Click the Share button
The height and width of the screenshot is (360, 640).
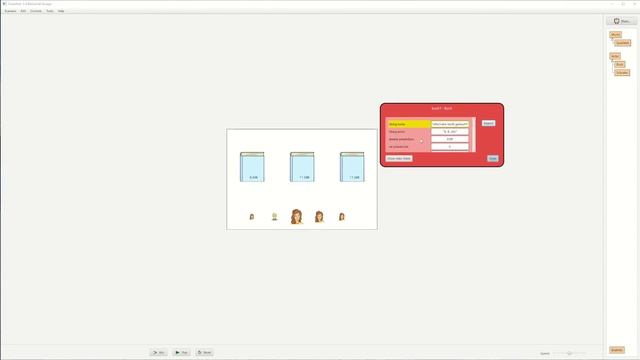pos(622,21)
